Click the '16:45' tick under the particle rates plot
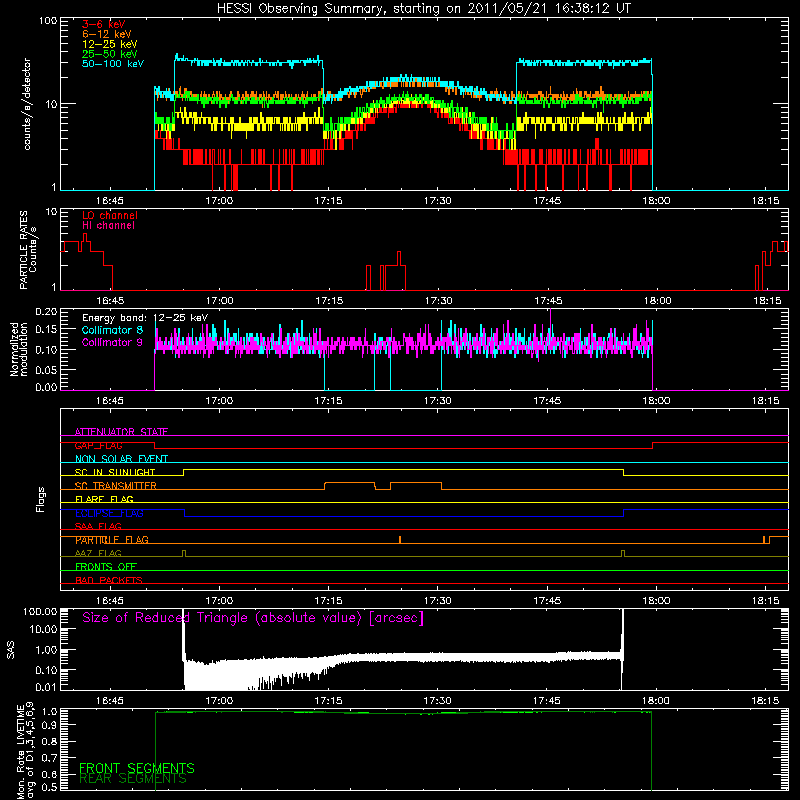This screenshot has width=800, height=800. pos(110,301)
